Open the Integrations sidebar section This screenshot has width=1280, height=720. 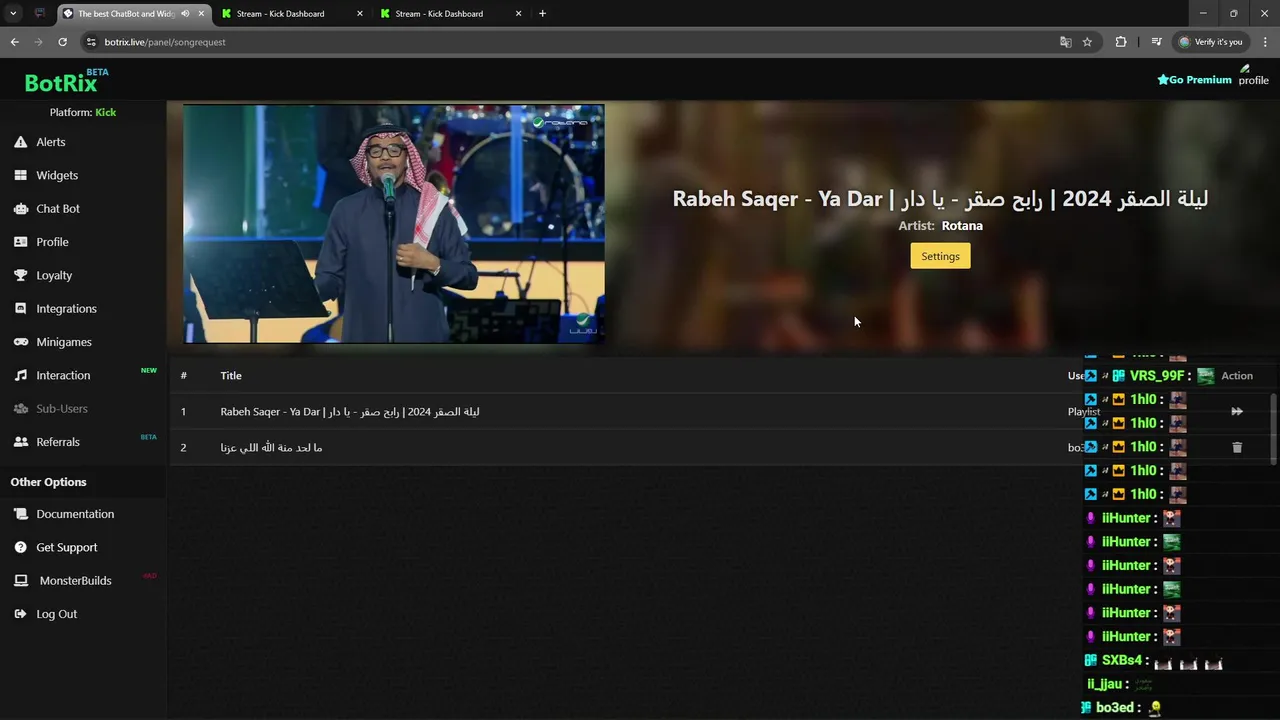[x=66, y=309]
